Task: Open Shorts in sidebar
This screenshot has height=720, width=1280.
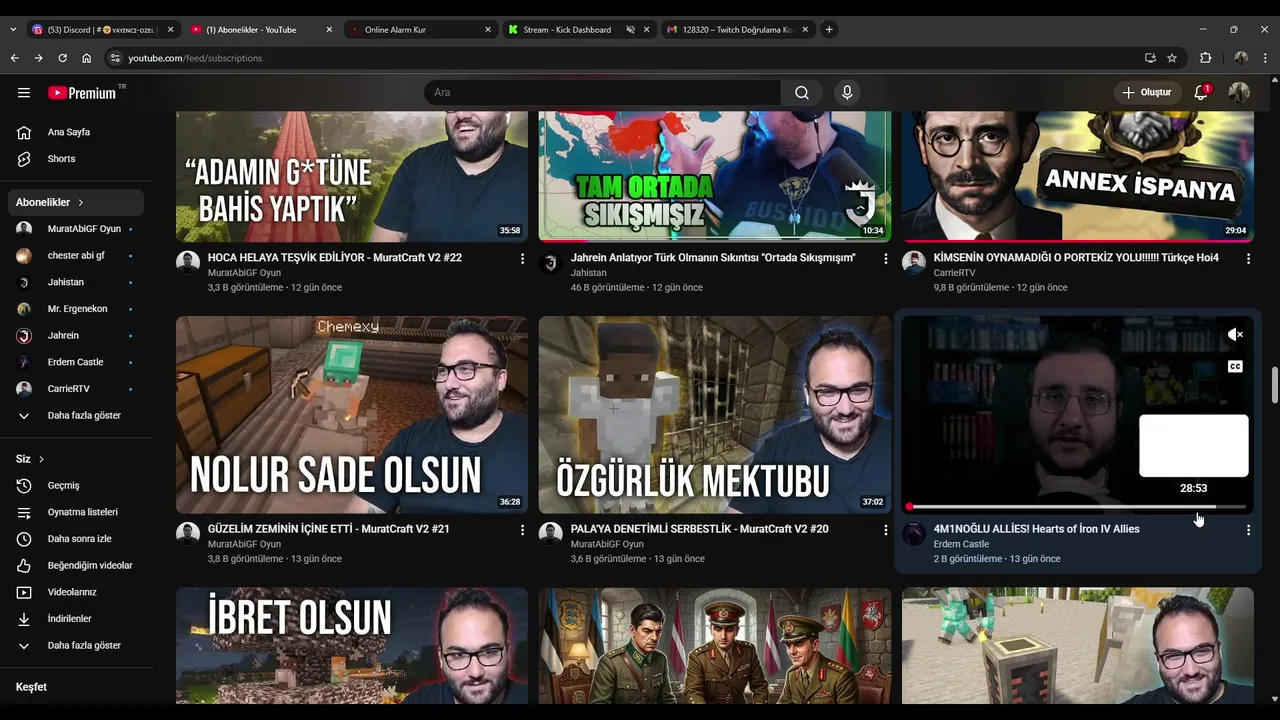Action: click(78, 159)
